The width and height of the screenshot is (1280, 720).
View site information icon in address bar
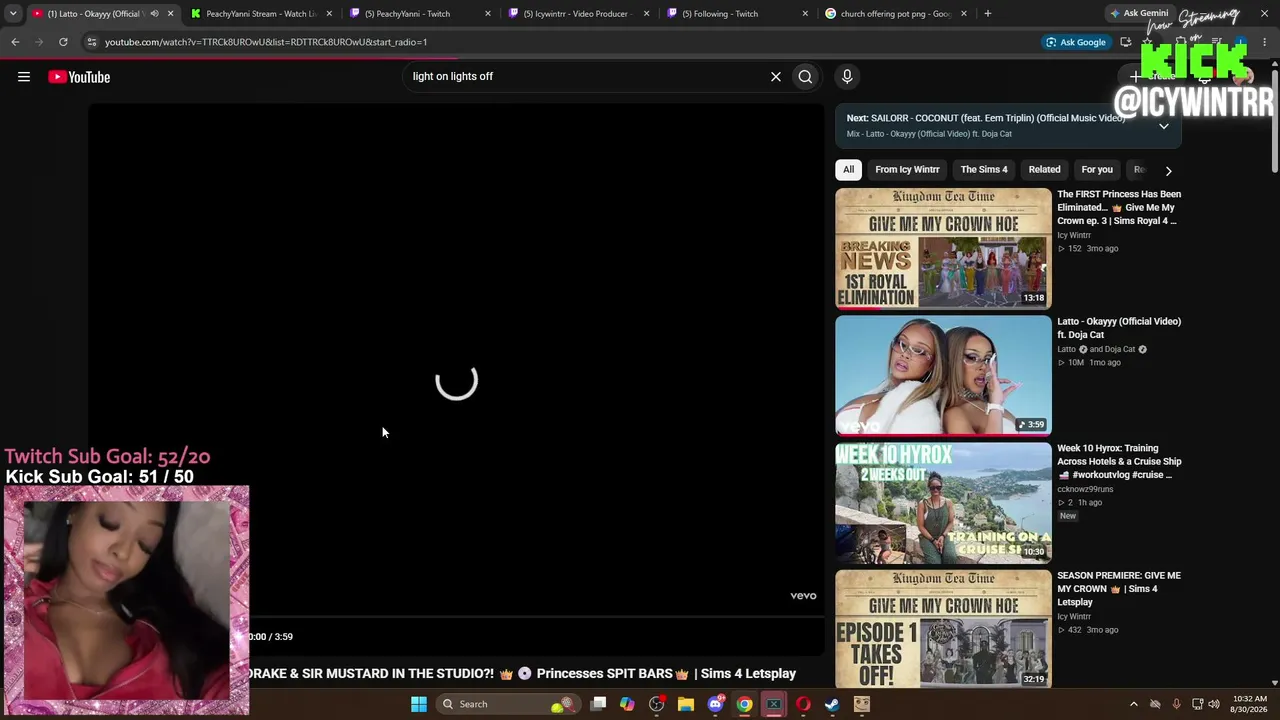(91, 42)
